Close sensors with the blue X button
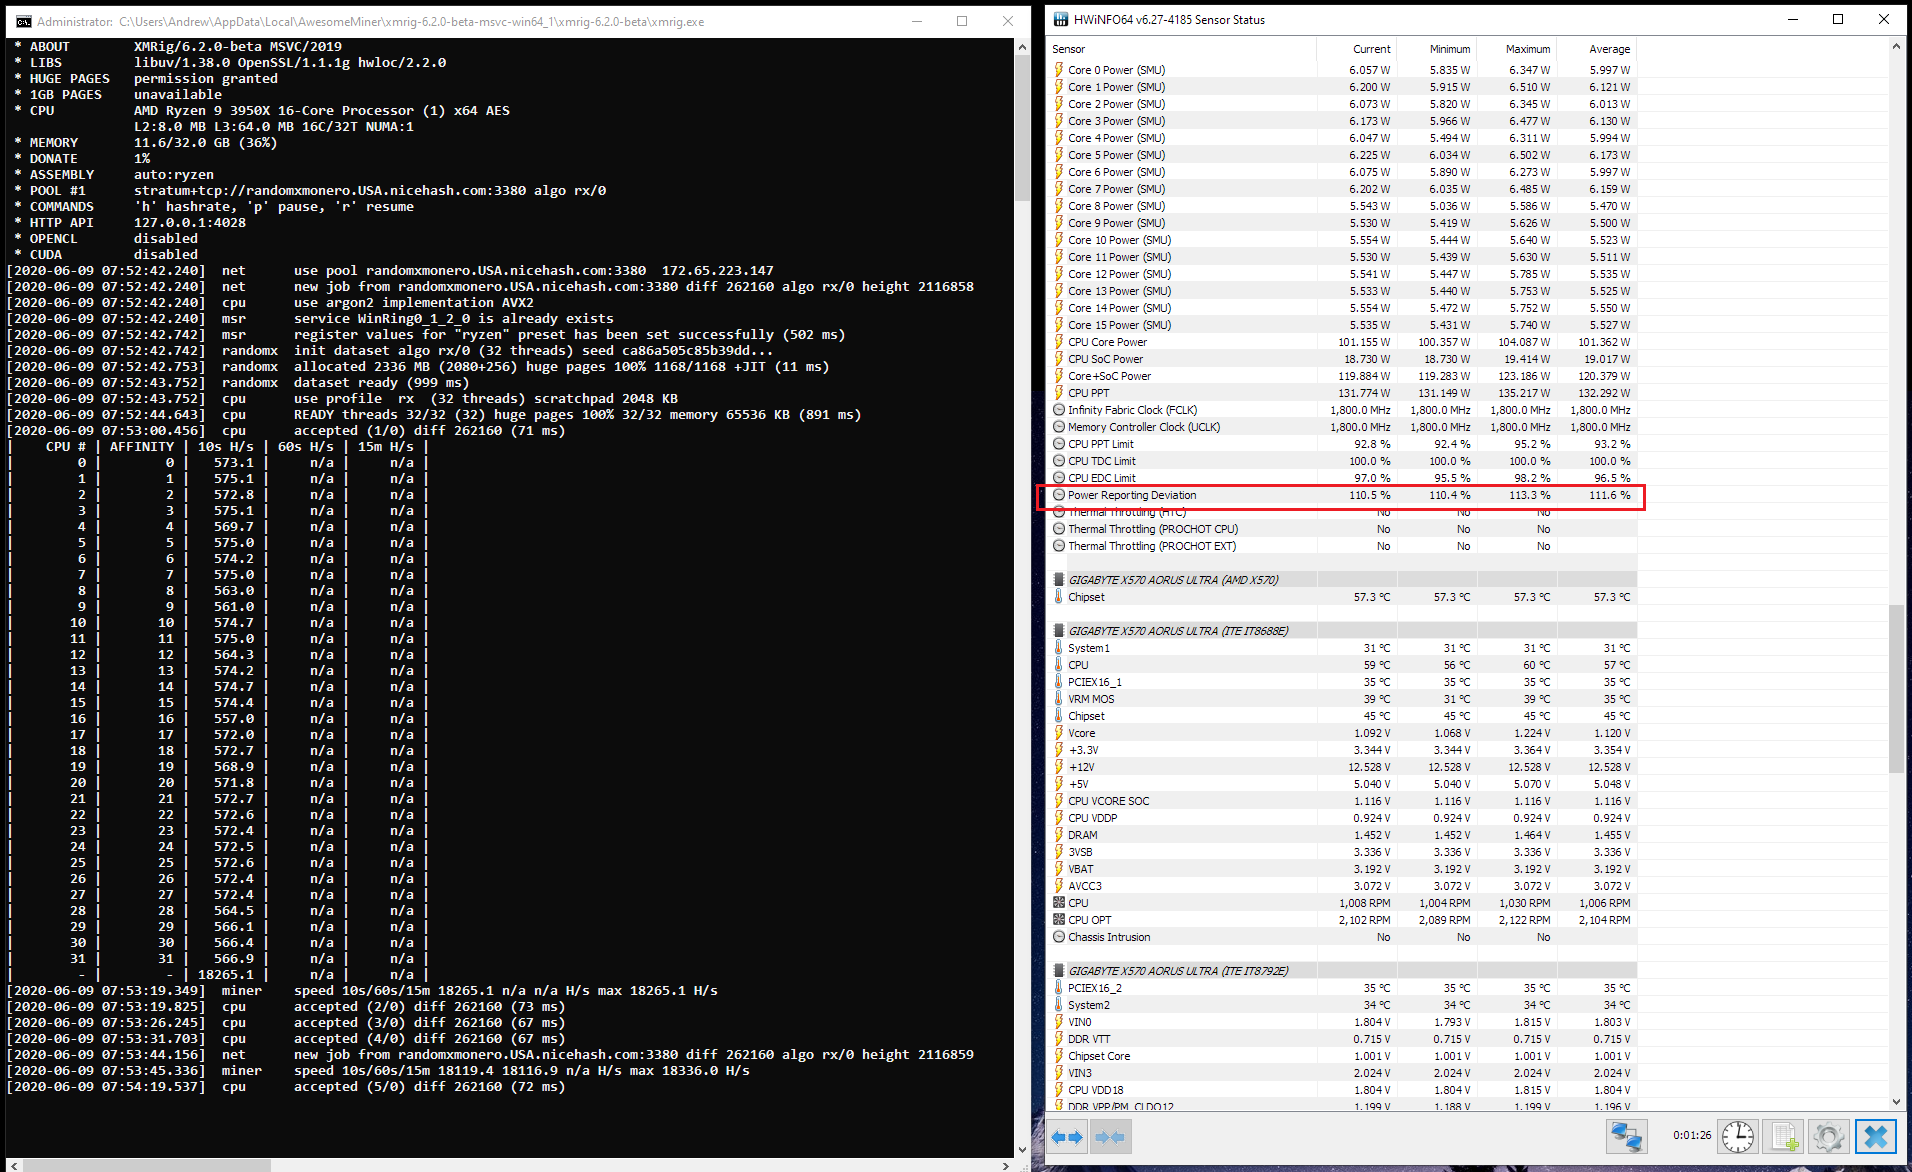 click(1875, 1137)
